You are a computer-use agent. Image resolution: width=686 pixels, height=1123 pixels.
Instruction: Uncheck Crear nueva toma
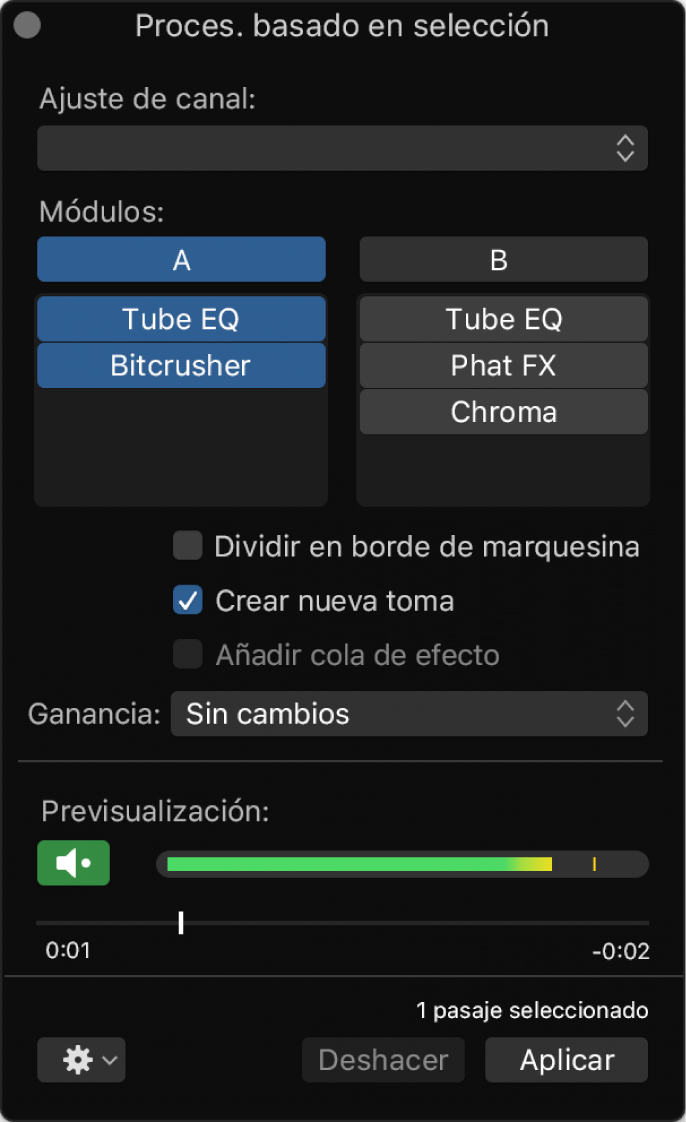(x=187, y=601)
